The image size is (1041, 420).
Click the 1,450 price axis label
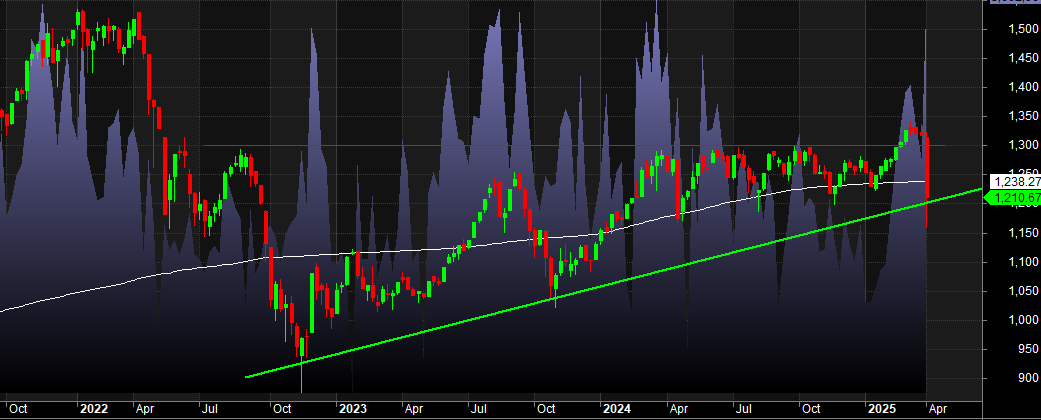(x=1013, y=59)
